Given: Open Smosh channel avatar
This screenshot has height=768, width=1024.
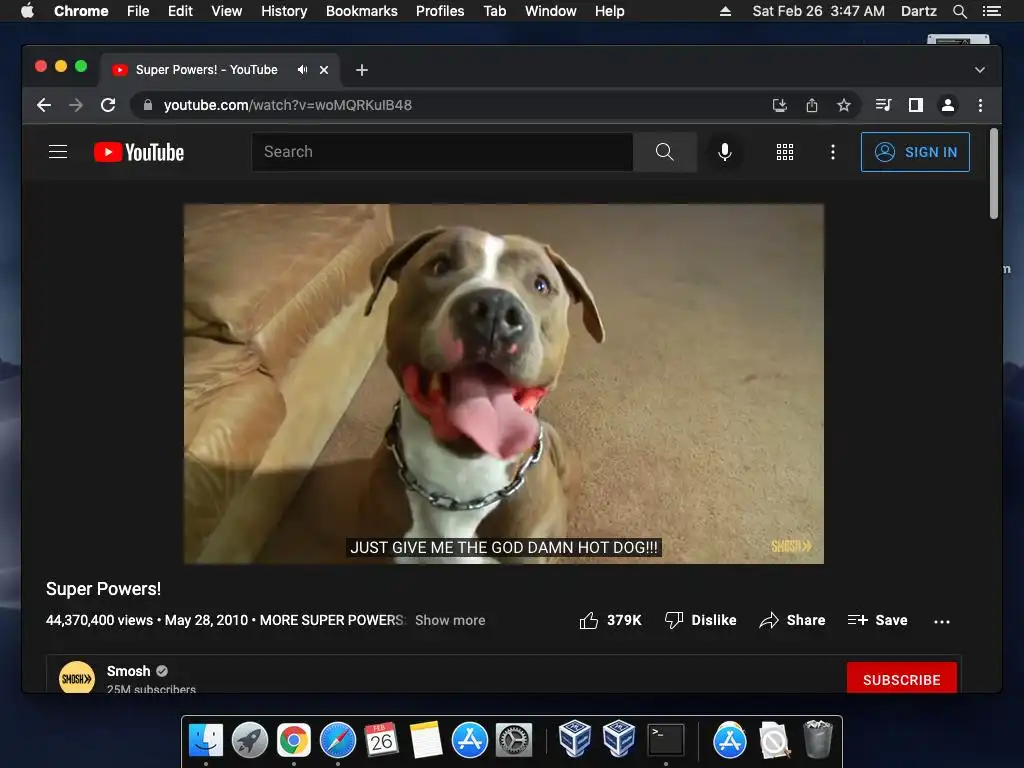Looking at the screenshot, I should pyautogui.click(x=77, y=678).
